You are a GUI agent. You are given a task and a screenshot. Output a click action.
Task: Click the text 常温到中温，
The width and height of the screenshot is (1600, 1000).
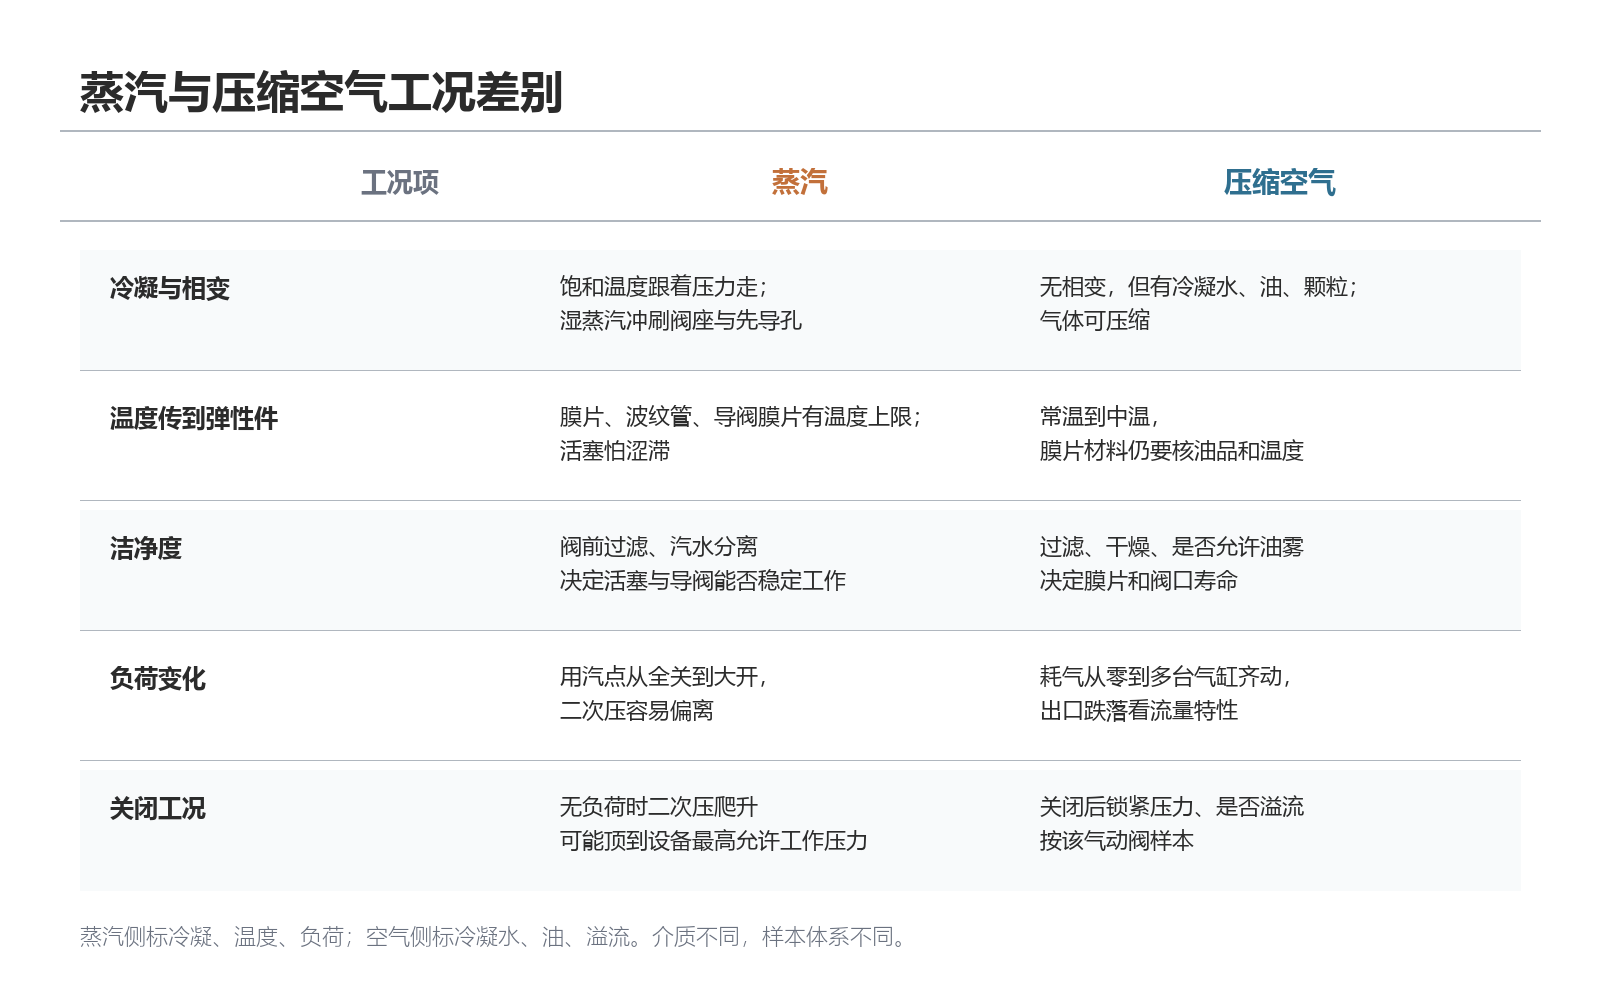tap(1100, 417)
